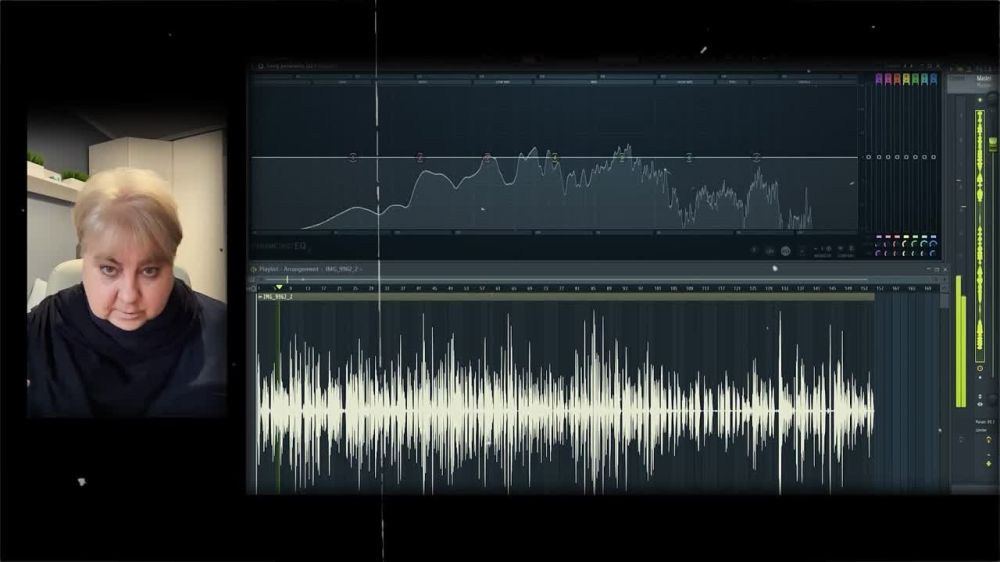Expand the IMG_9962_2 audio clip menu

click(260, 297)
